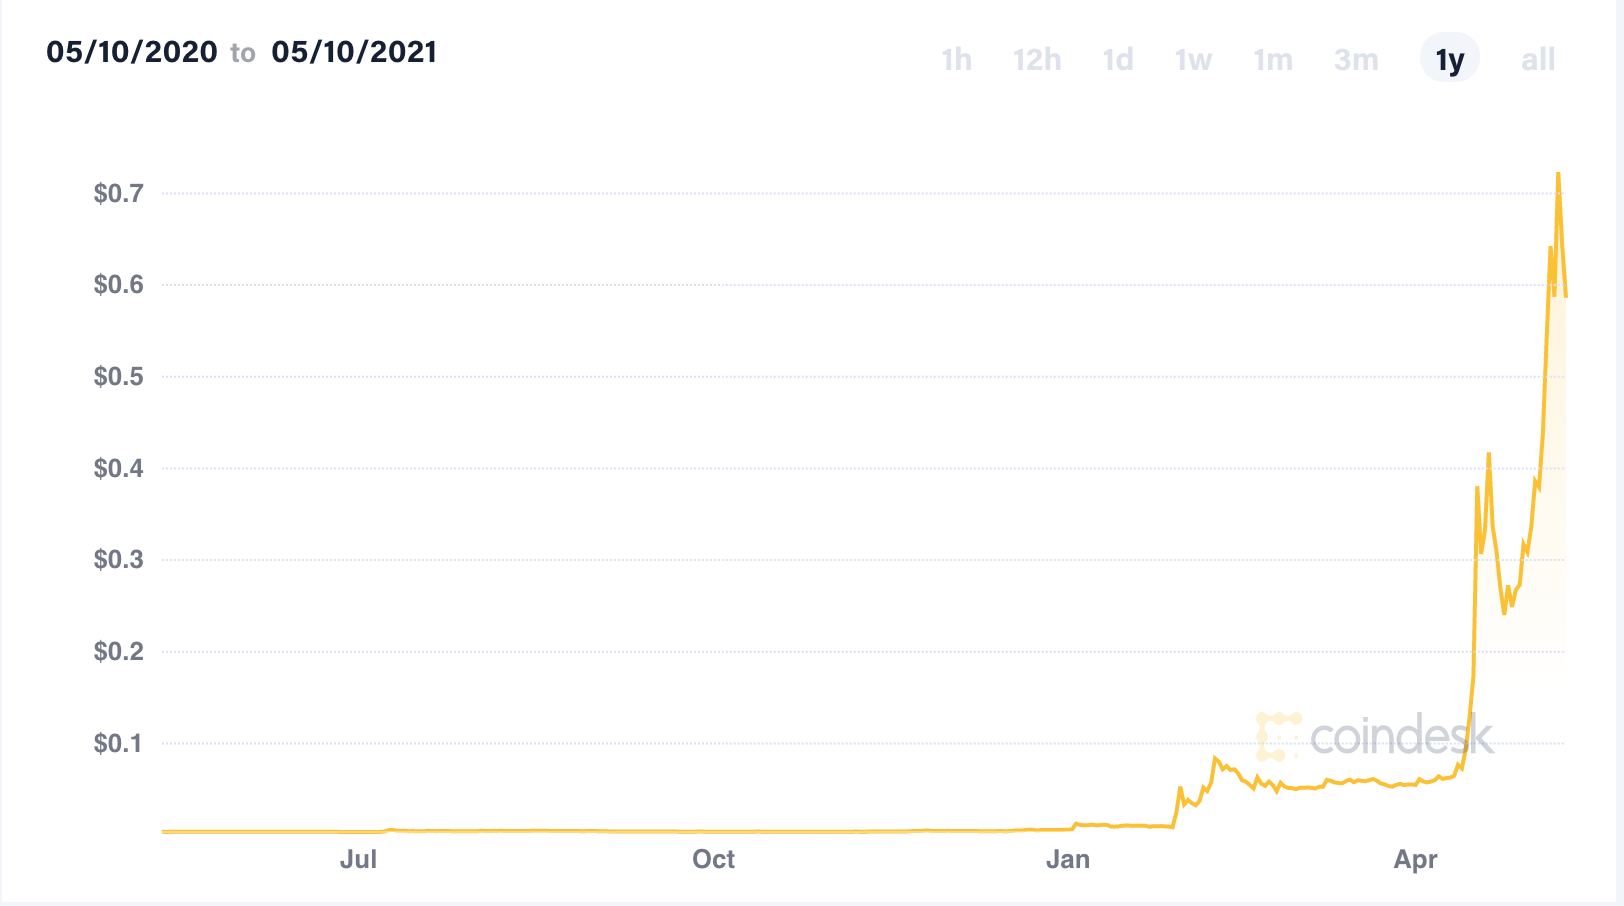Select the 1m time range

[1273, 60]
